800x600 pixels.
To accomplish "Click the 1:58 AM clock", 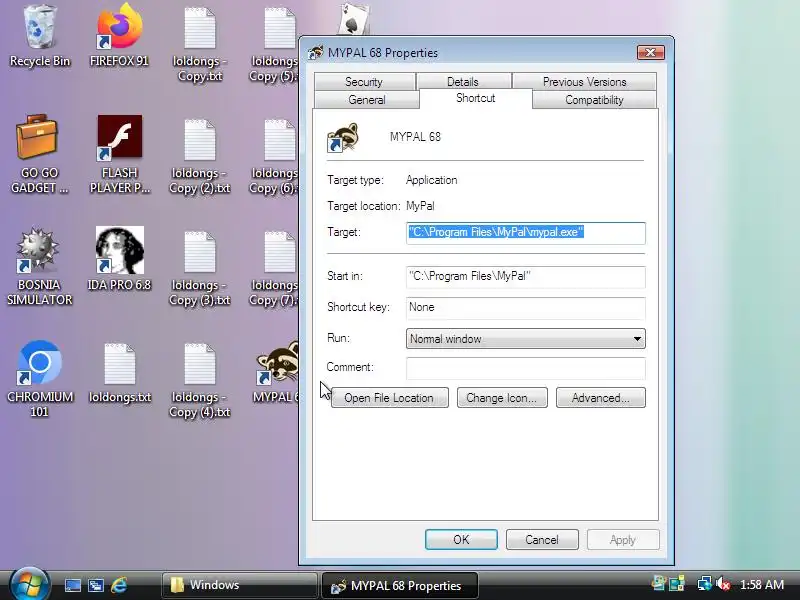I will [762, 584].
